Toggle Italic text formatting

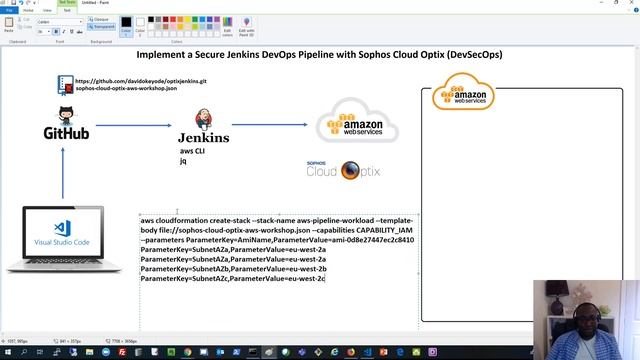point(64,31)
